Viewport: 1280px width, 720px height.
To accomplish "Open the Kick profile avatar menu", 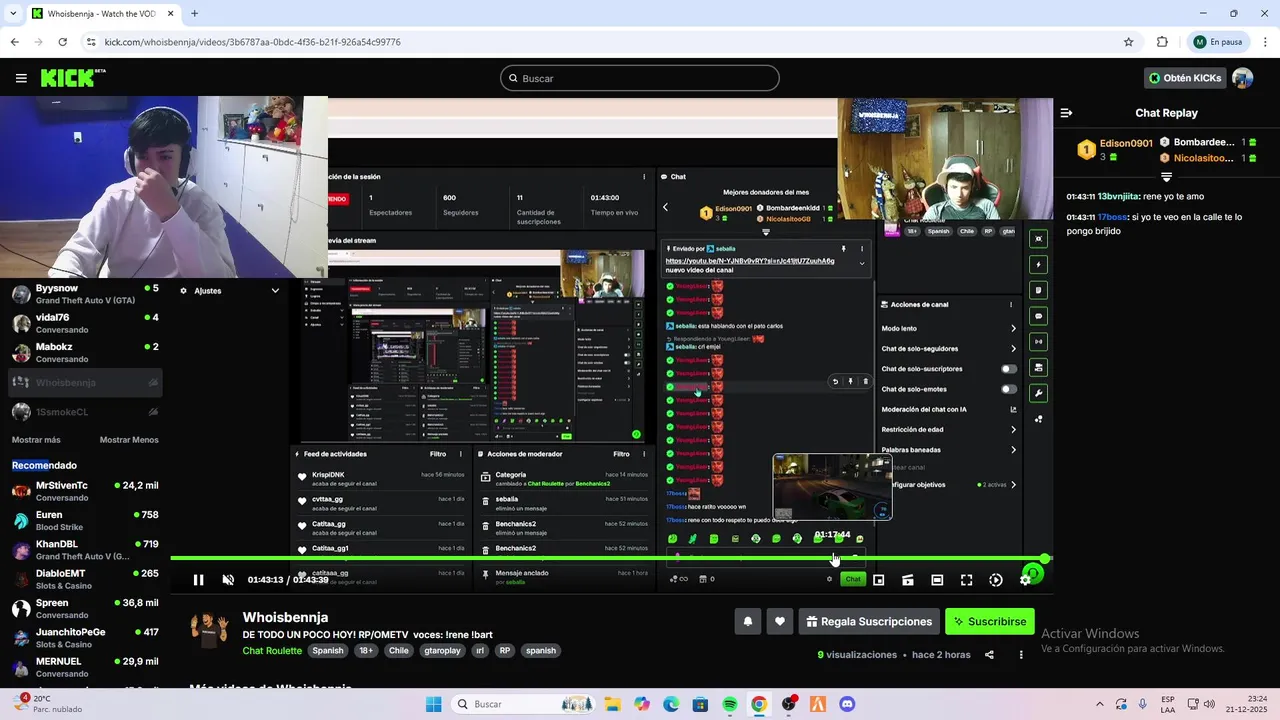I will (x=1243, y=78).
